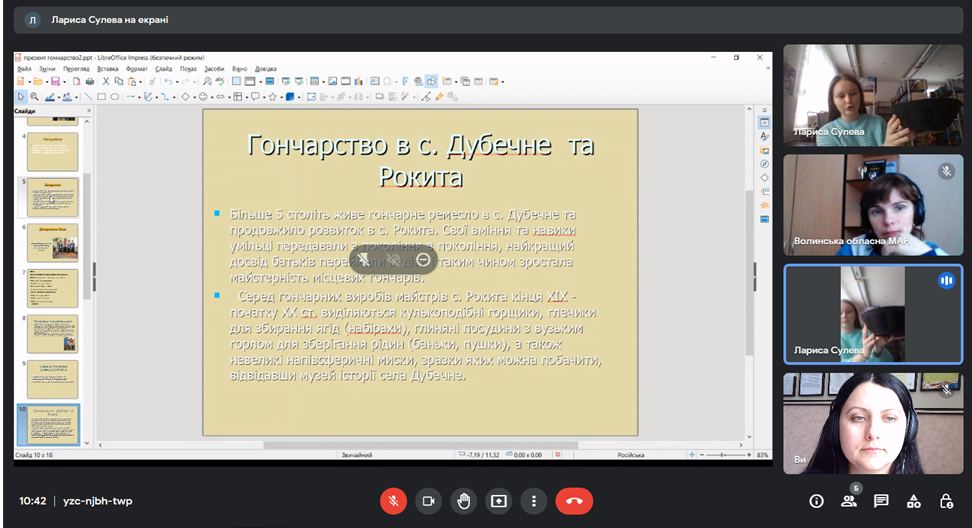Open the Файл menu
972x528 pixels.
(x=24, y=69)
